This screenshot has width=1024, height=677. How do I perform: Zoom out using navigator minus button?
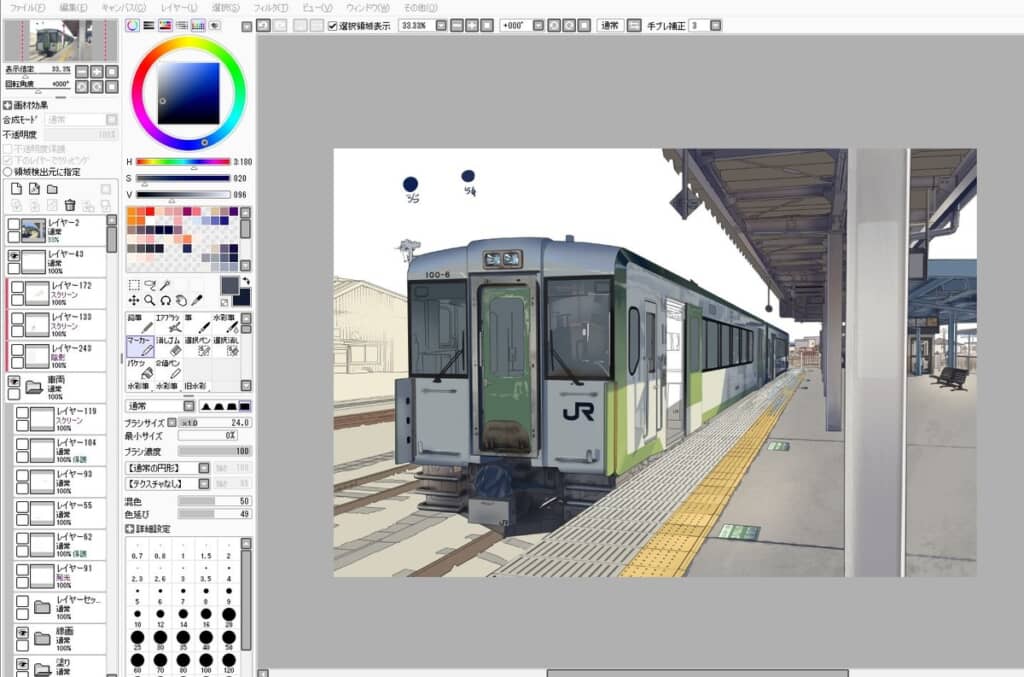coord(82,72)
